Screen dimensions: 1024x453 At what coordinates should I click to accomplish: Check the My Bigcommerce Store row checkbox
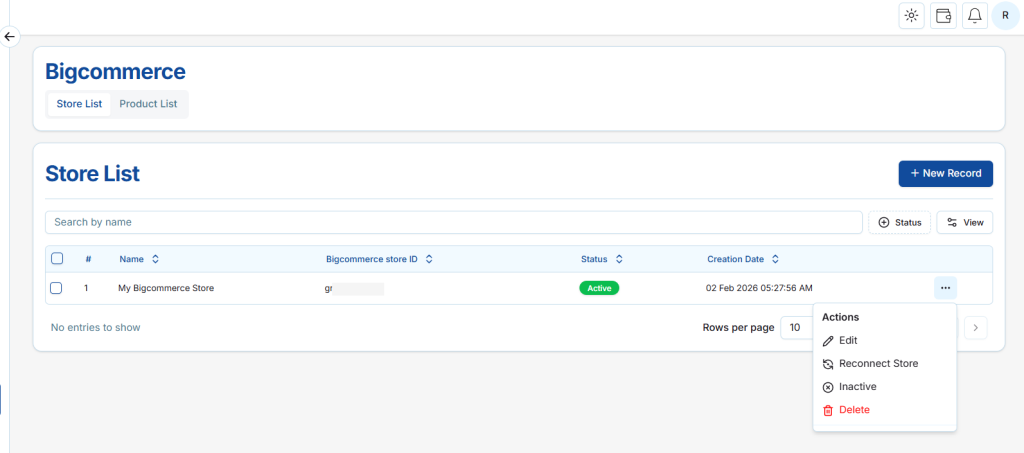click(x=57, y=288)
